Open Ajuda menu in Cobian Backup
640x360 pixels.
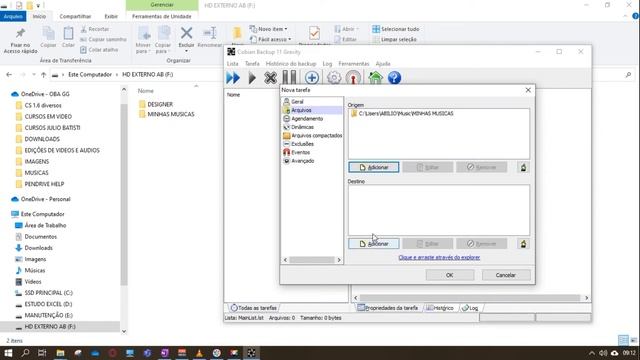(382, 64)
